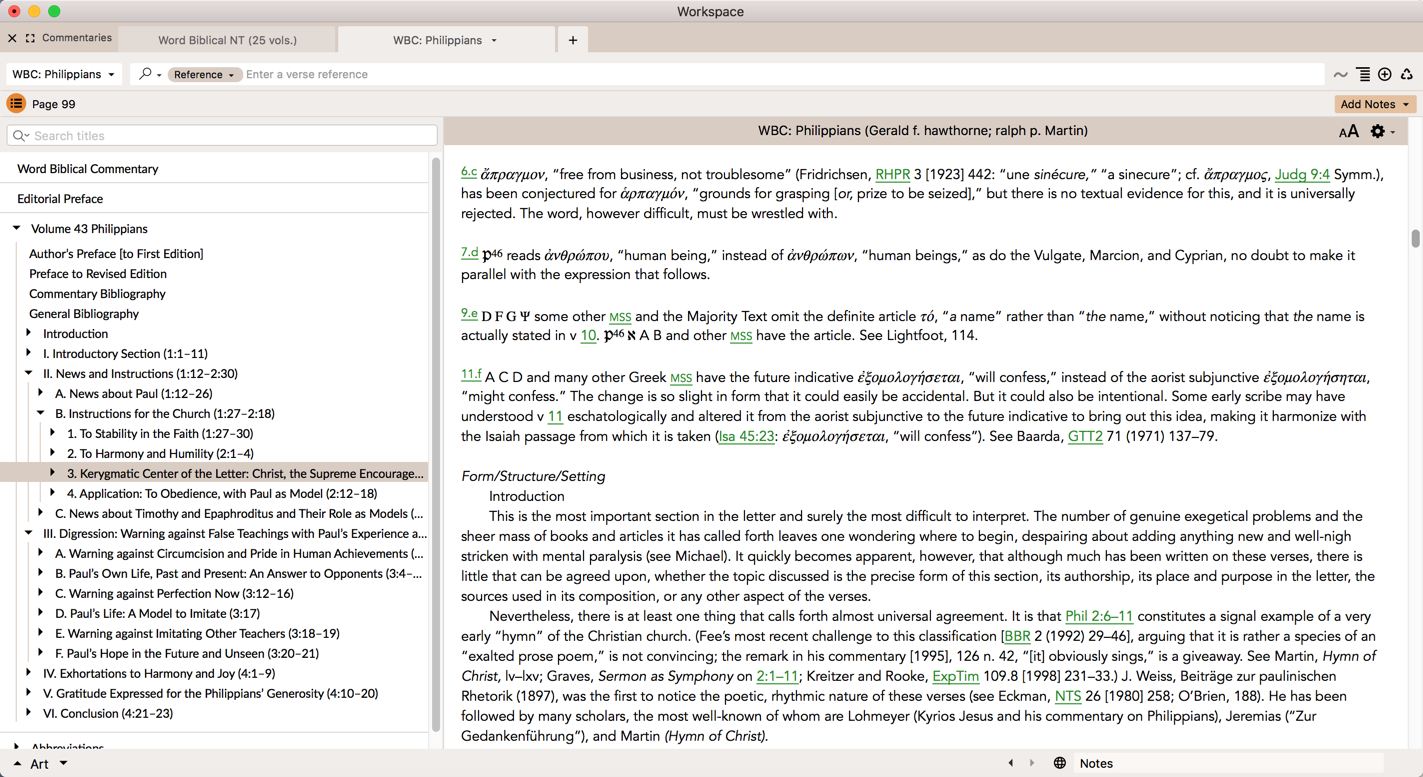This screenshot has width=1423, height=777.
Task: Click the recycle sync icon
Action: click(1407, 74)
